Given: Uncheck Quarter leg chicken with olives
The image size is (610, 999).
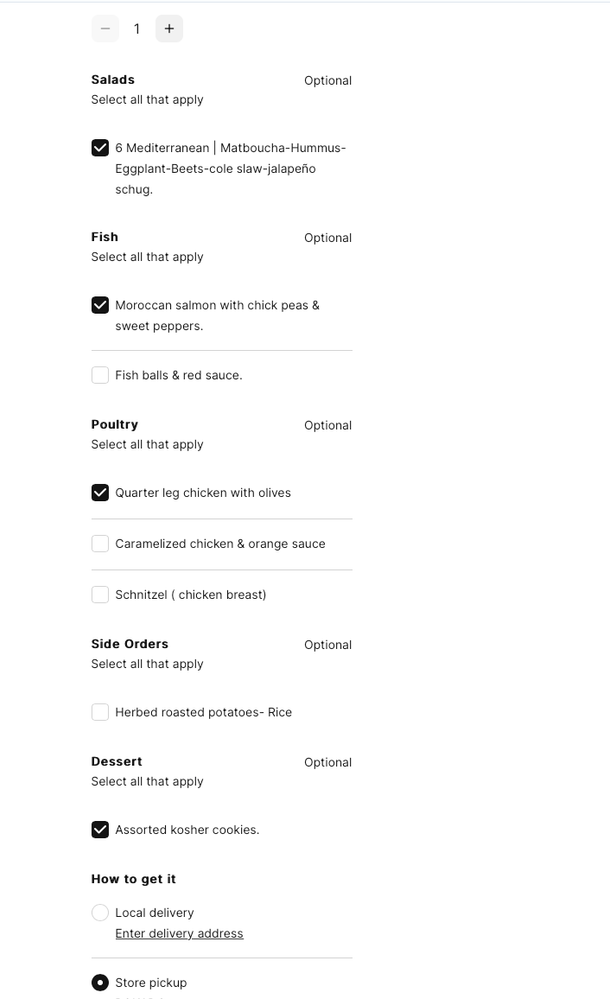Looking at the screenshot, I should pyautogui.click(x=100, y=492).
